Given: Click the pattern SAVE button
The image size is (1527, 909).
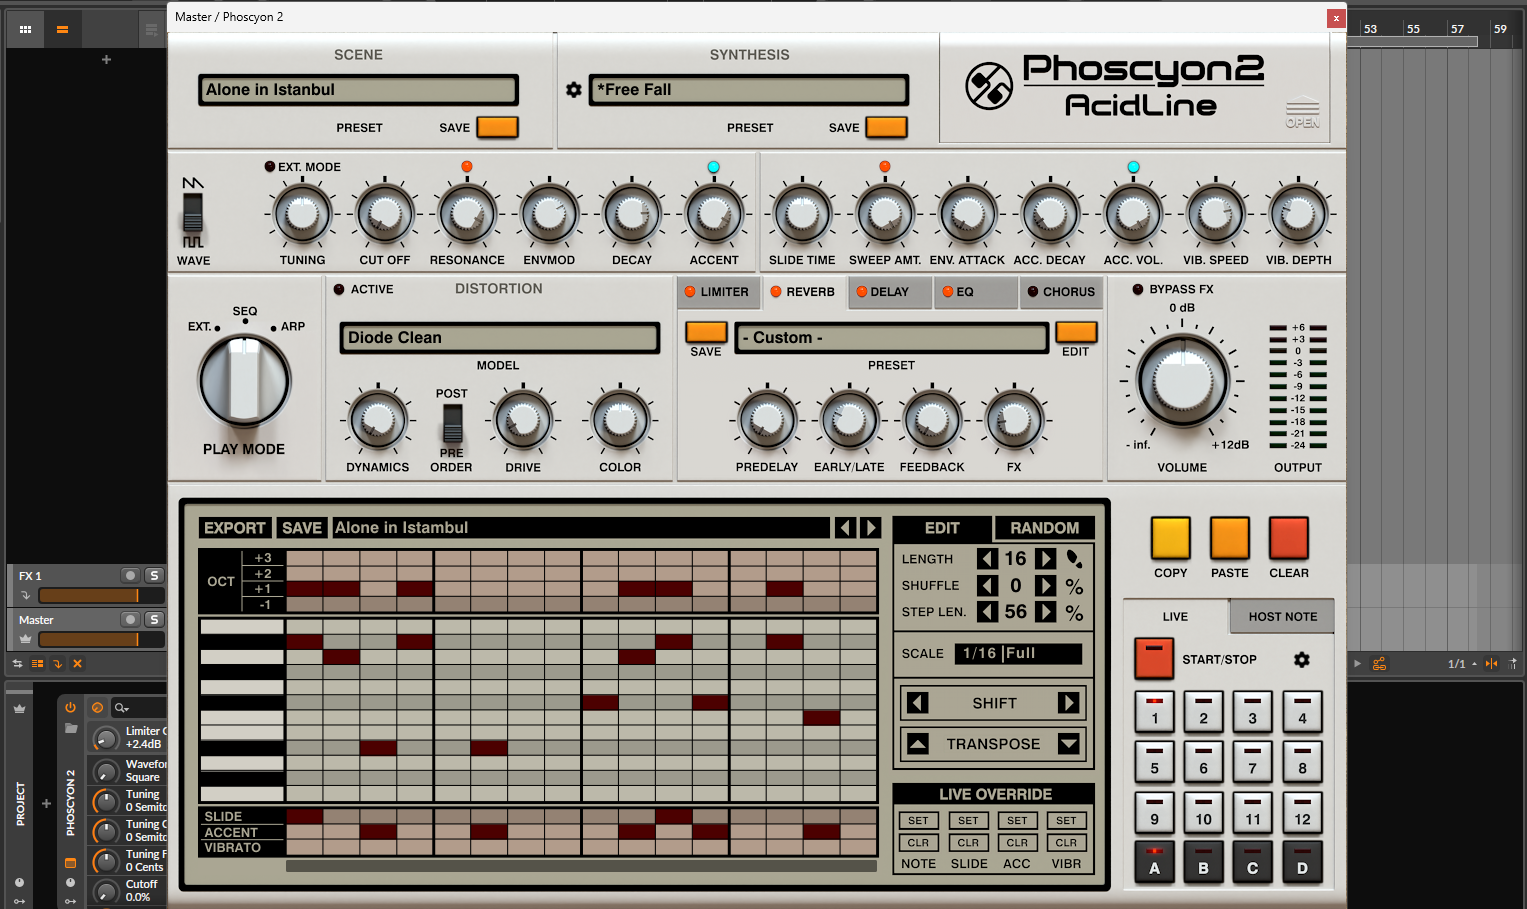Looking at the screenshot, I should [x=302, y=528].
